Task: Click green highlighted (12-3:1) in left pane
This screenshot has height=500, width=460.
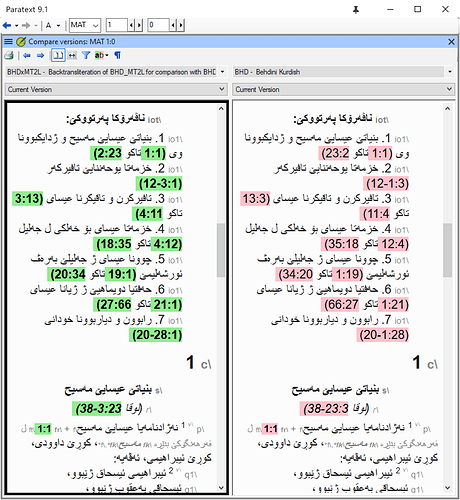Action: coord(159,184)
